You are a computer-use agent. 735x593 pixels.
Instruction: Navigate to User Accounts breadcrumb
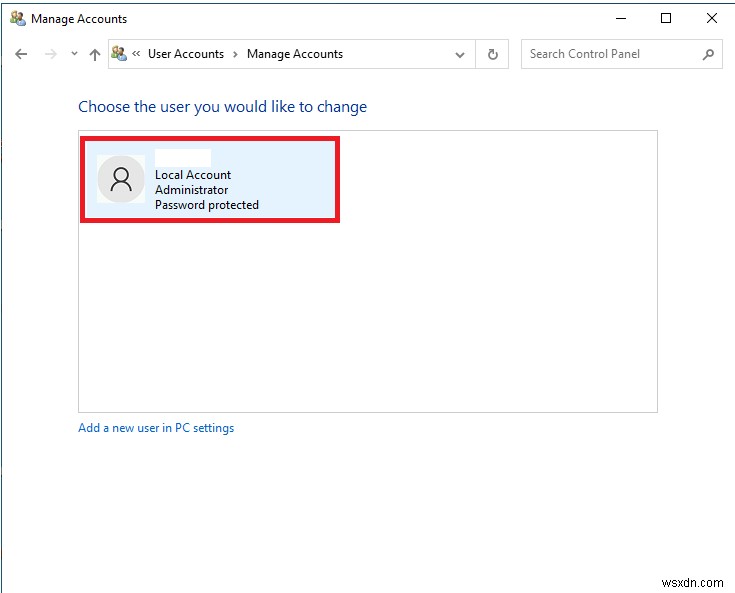click(186, 54)
